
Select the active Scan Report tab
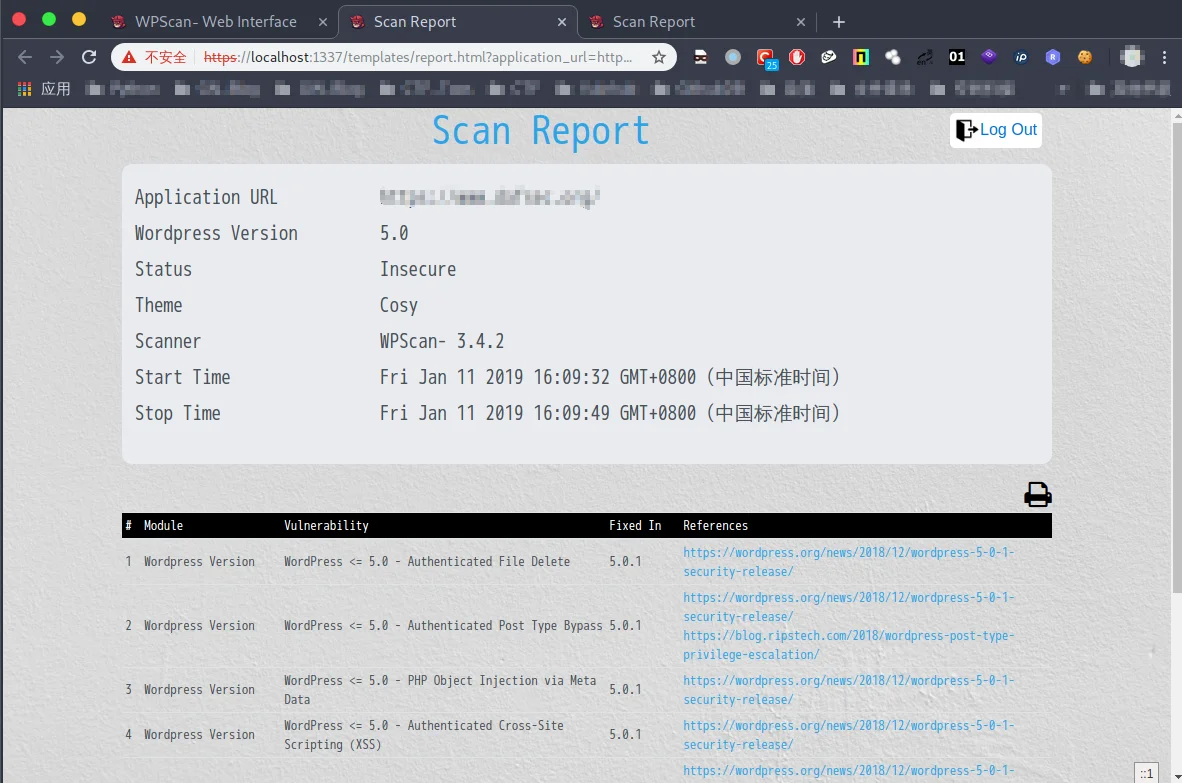pyautogui.click(x=458, y=22)
